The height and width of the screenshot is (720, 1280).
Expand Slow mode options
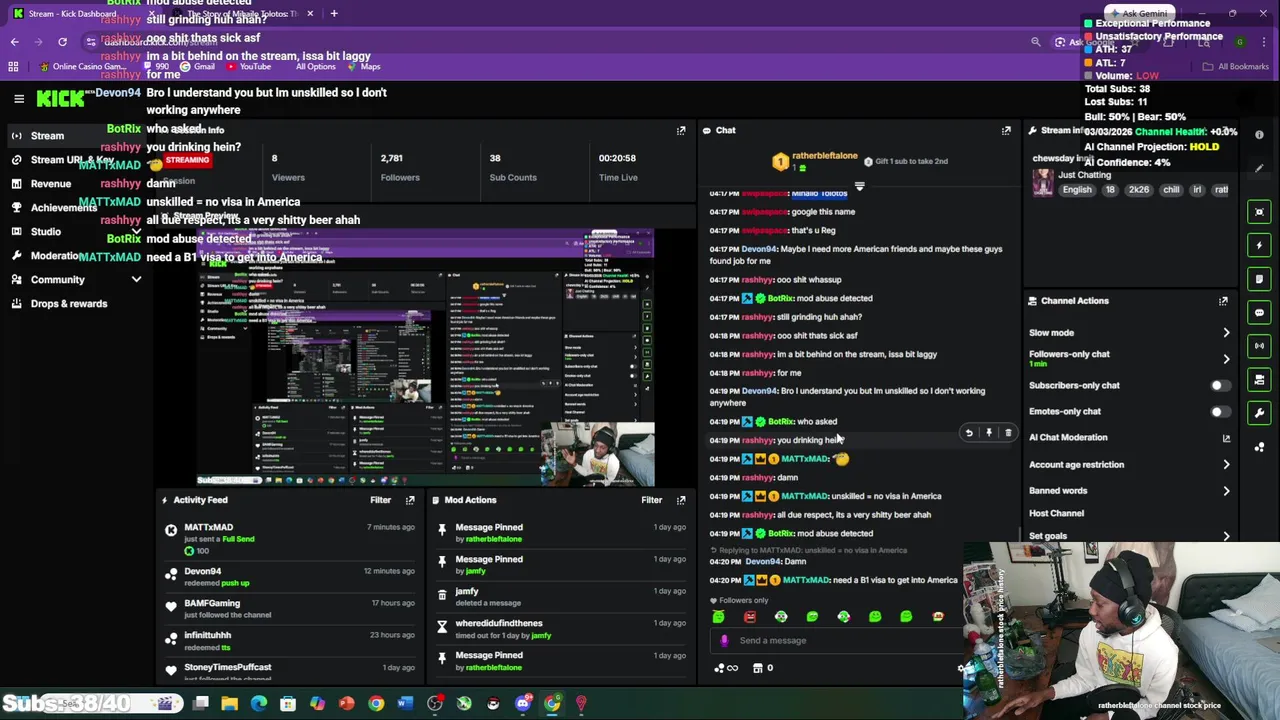coord(1226,333)
